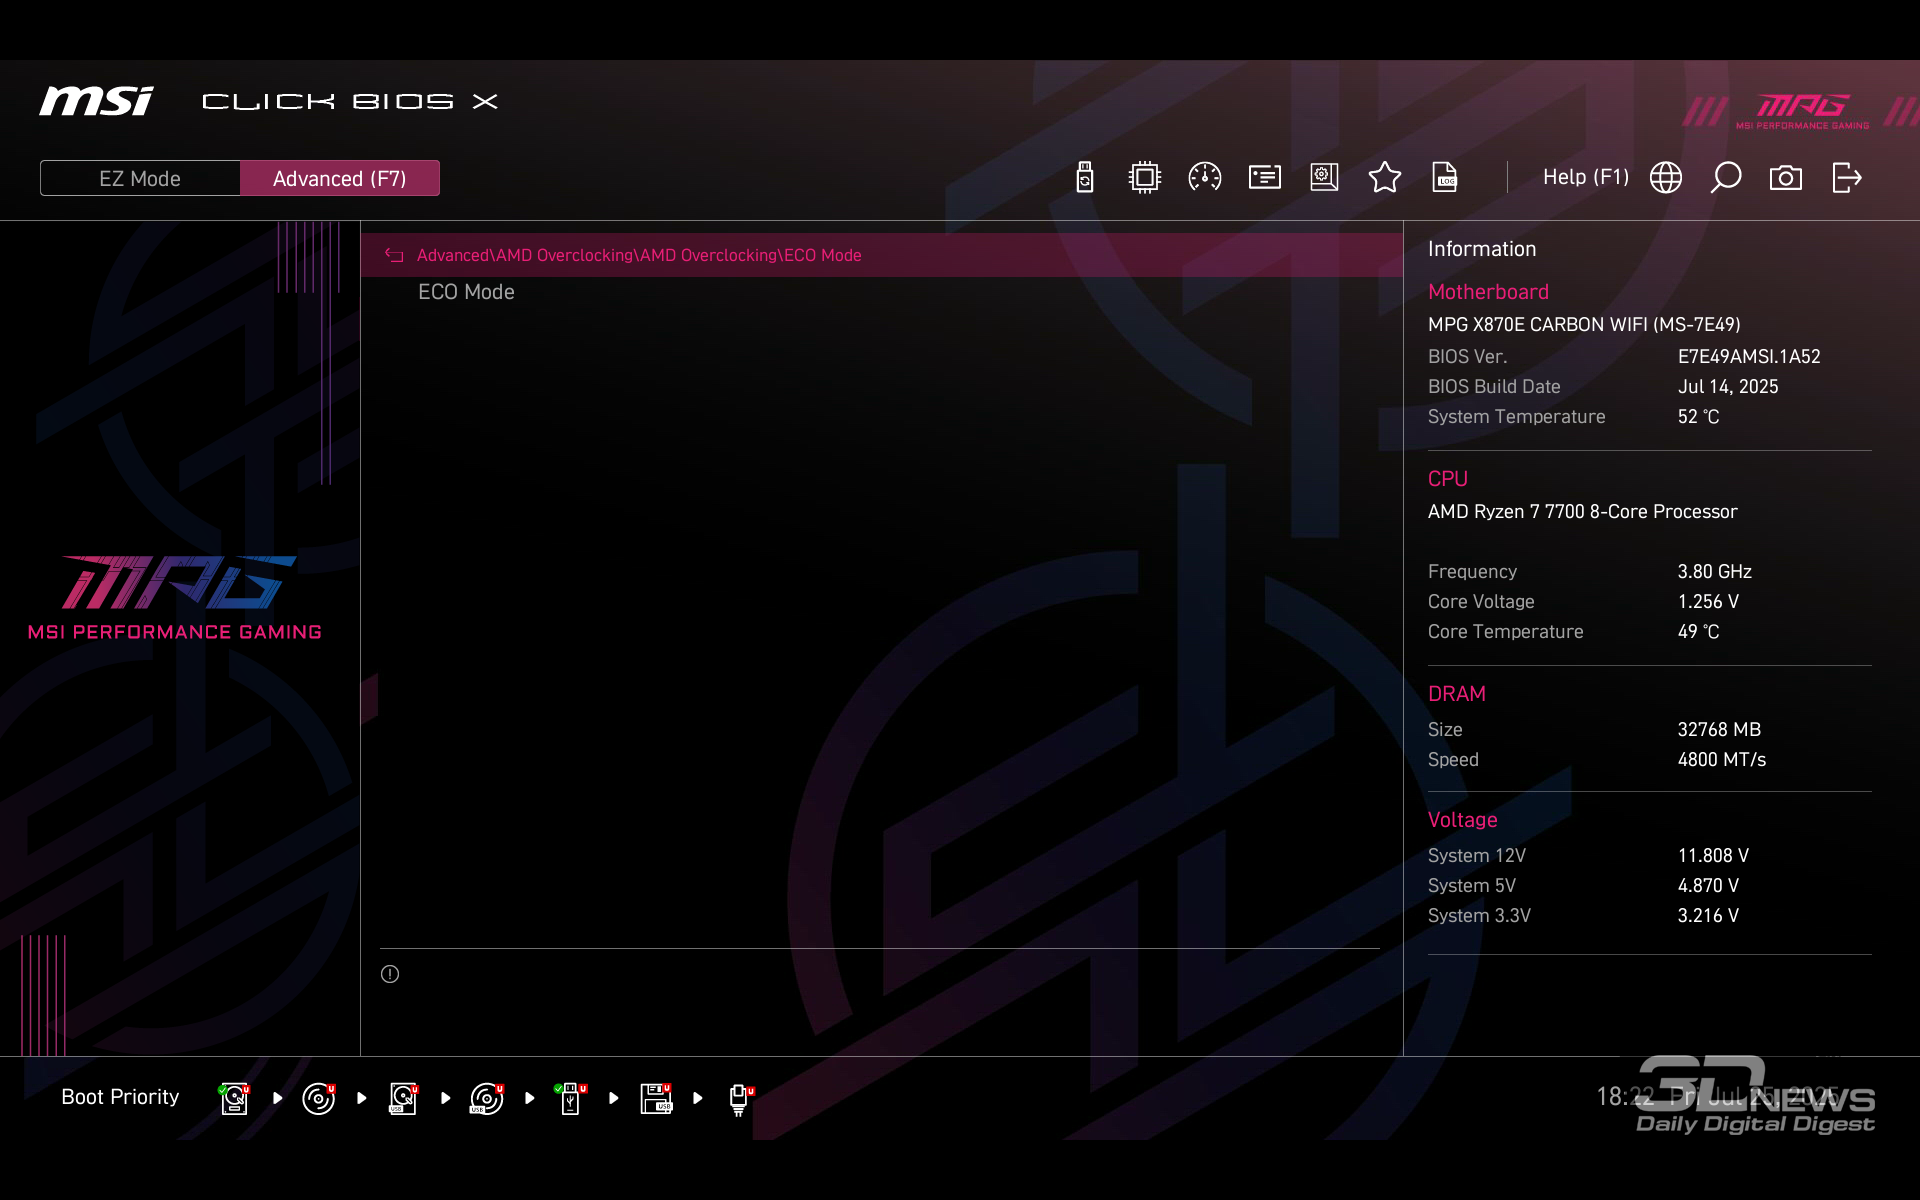This screenshot has width=1920, height=1200.
Task: Click the Voltage section heading
Action: pos(1462,820)
